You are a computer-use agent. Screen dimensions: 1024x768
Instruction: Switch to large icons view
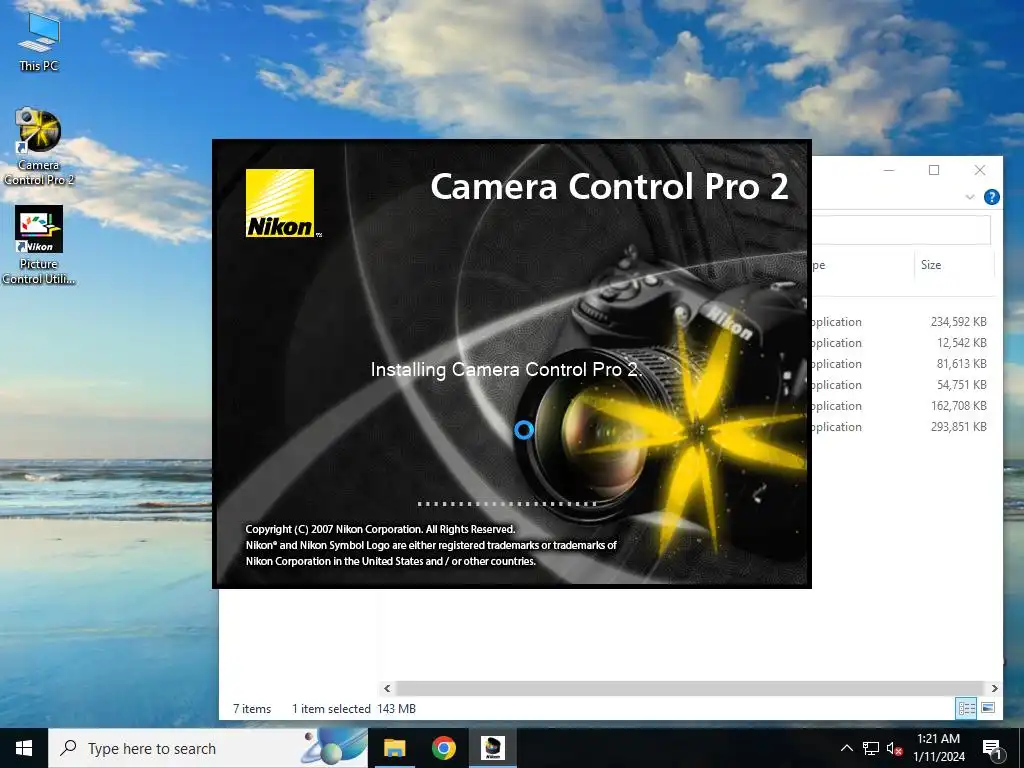pyautogui.click(x=988, y=708)
